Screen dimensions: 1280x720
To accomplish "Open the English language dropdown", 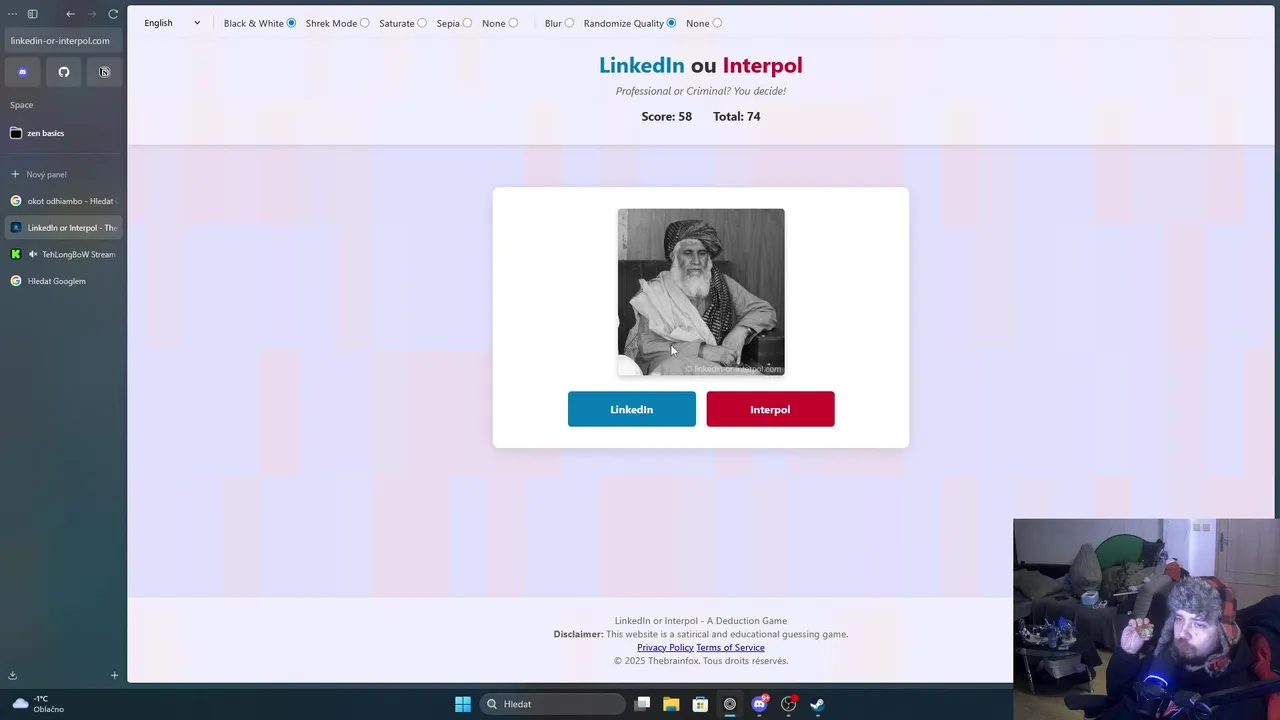I will tap(172, 23).
